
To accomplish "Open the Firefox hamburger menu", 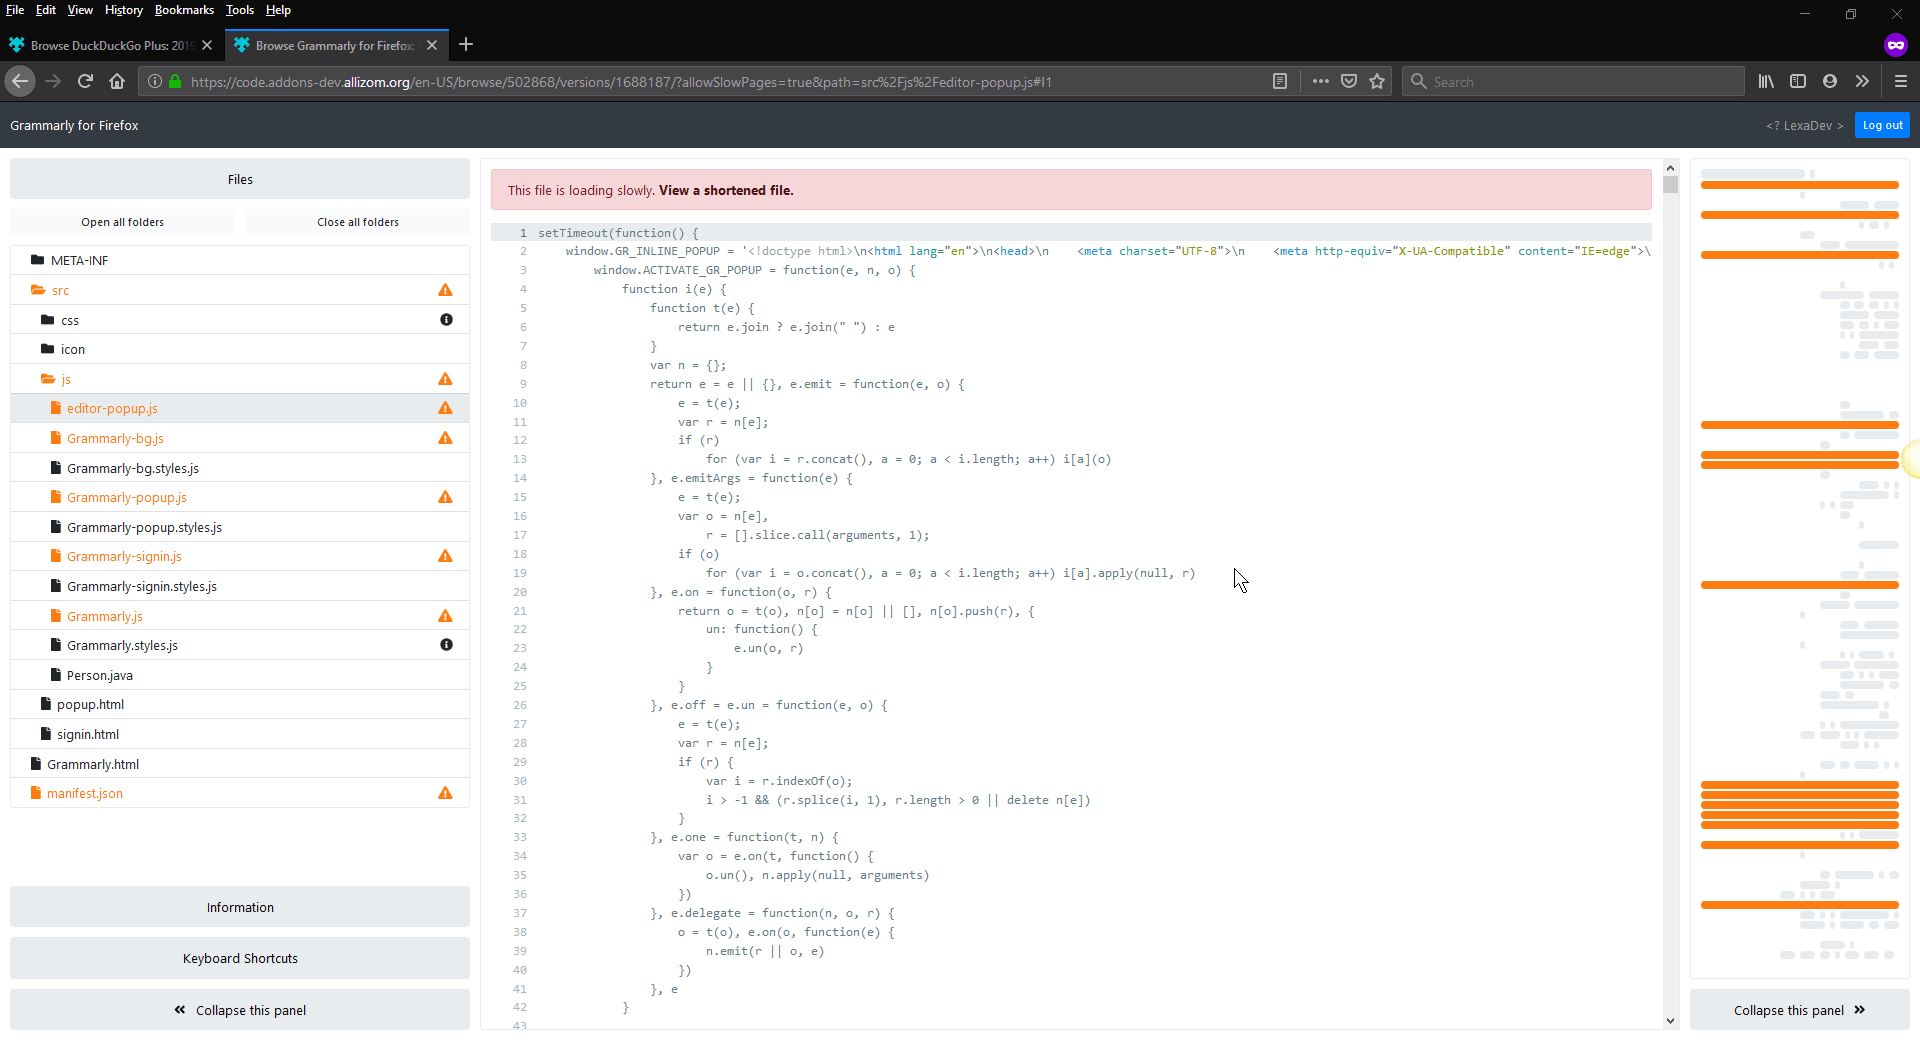I will point(1901,82).
